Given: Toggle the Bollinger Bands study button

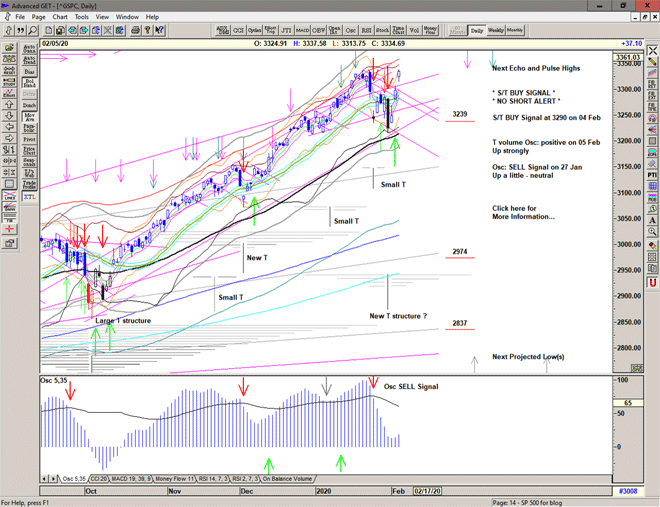Looking at the screenshot, I should 29,83.
